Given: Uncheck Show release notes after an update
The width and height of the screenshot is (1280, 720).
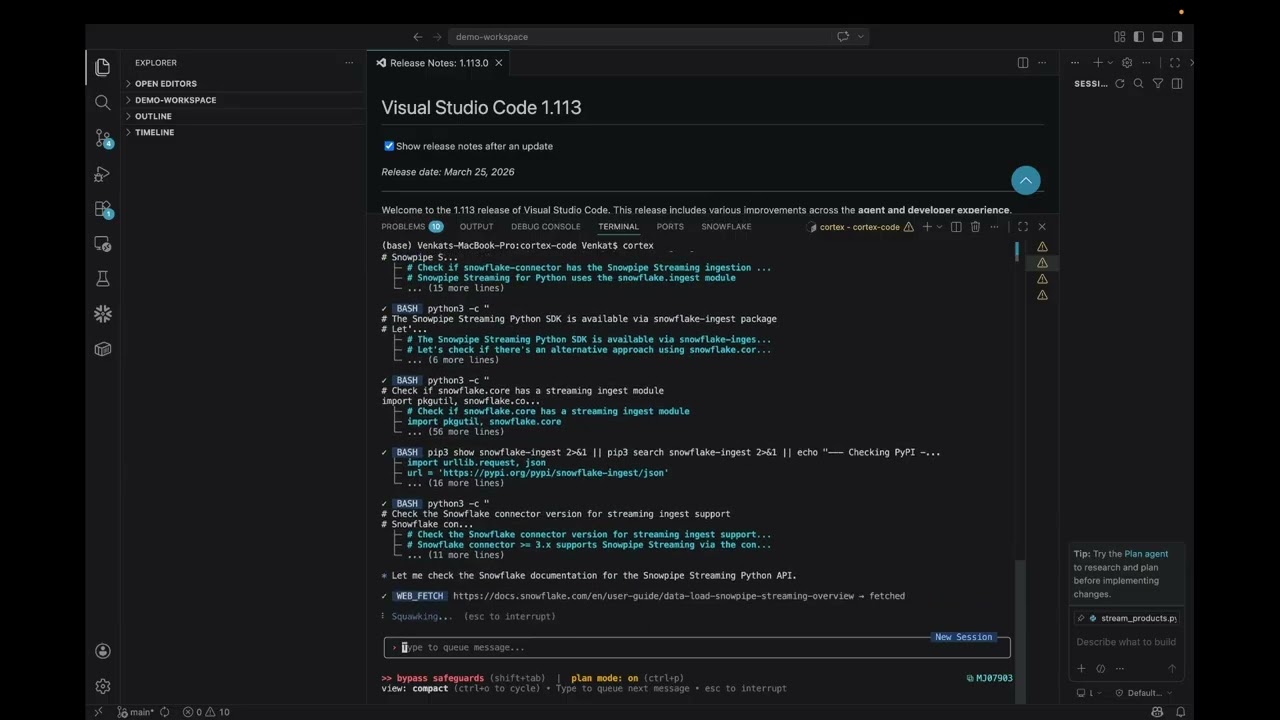Looking at the screenshot, I should pos(389,146).
